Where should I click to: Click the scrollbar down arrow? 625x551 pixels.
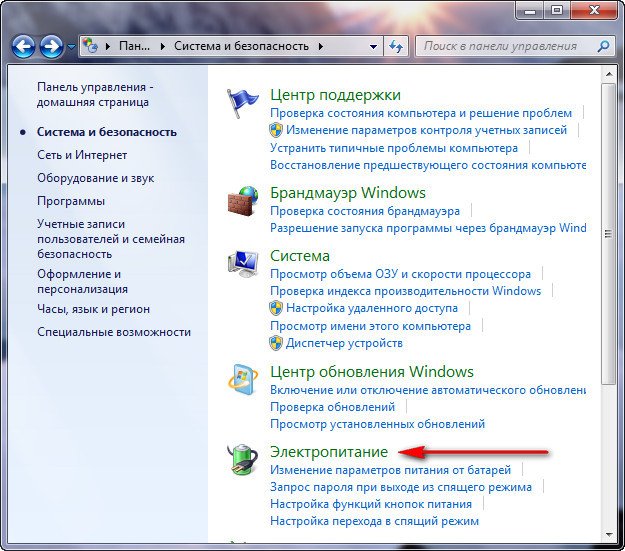(609, 534)
